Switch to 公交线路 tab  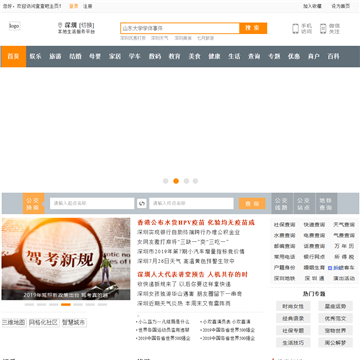pos(281,204)
